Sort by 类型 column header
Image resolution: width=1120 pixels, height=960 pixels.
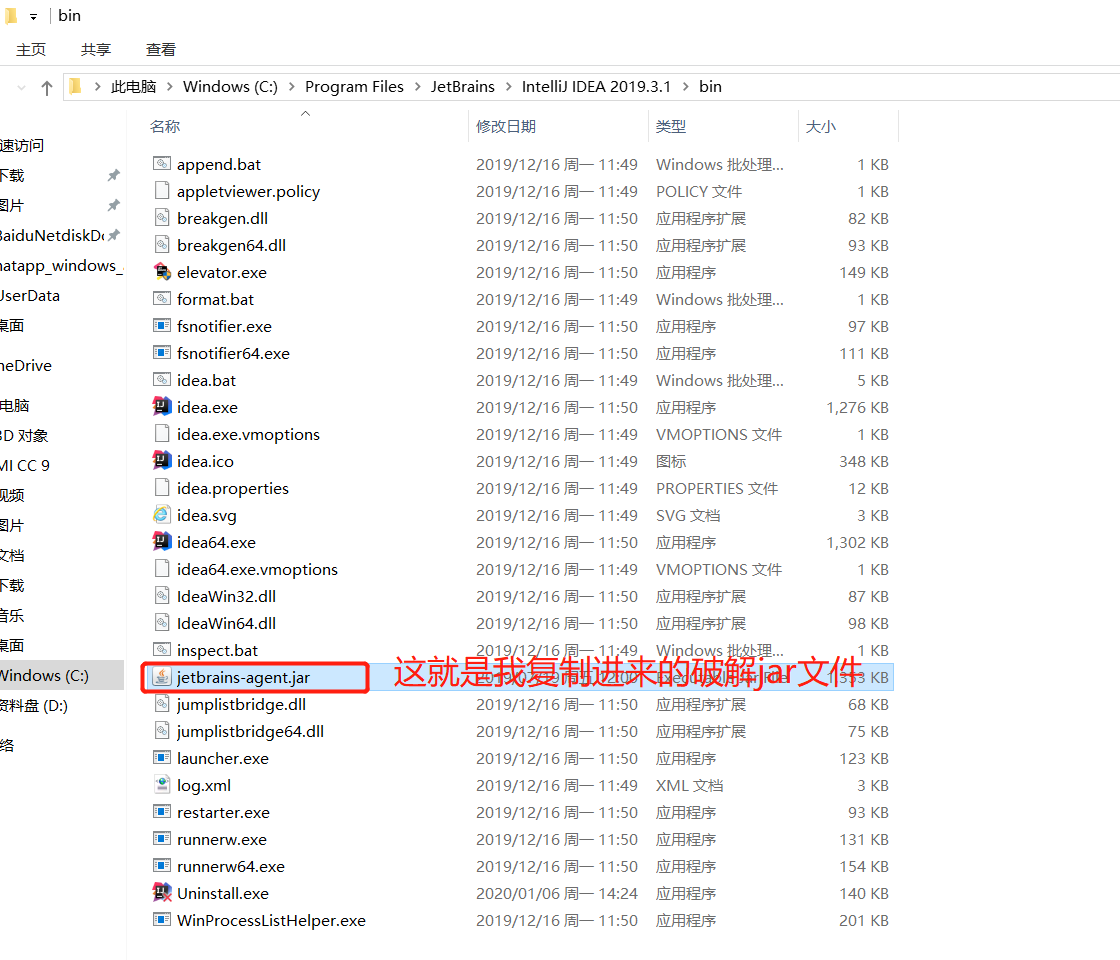(x=671, y=126)
